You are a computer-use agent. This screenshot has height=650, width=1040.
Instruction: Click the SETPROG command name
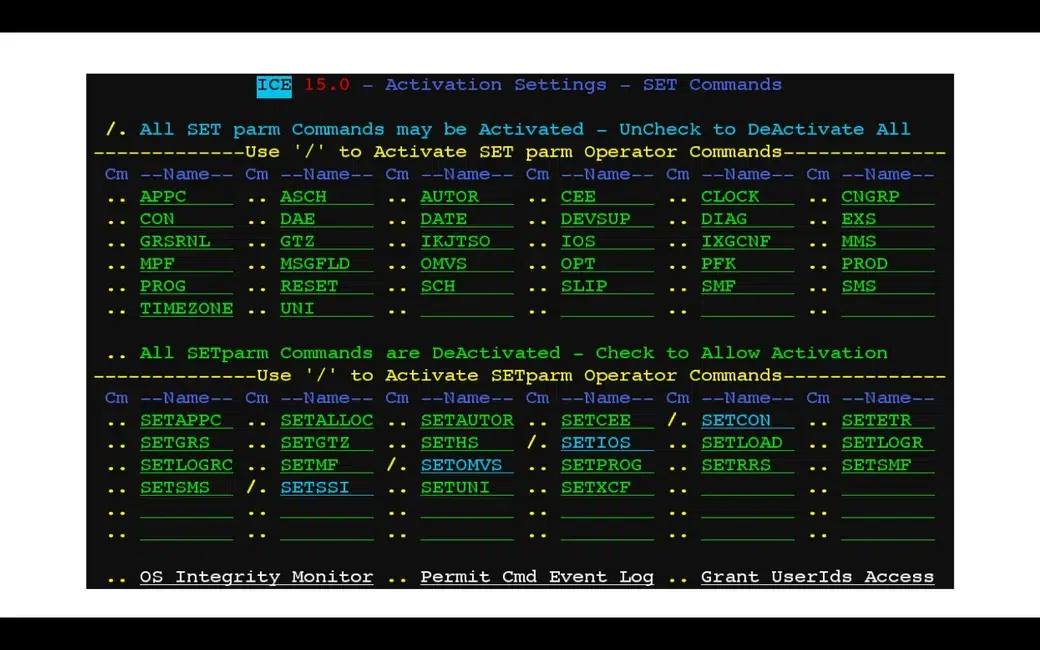coord(601,466)
